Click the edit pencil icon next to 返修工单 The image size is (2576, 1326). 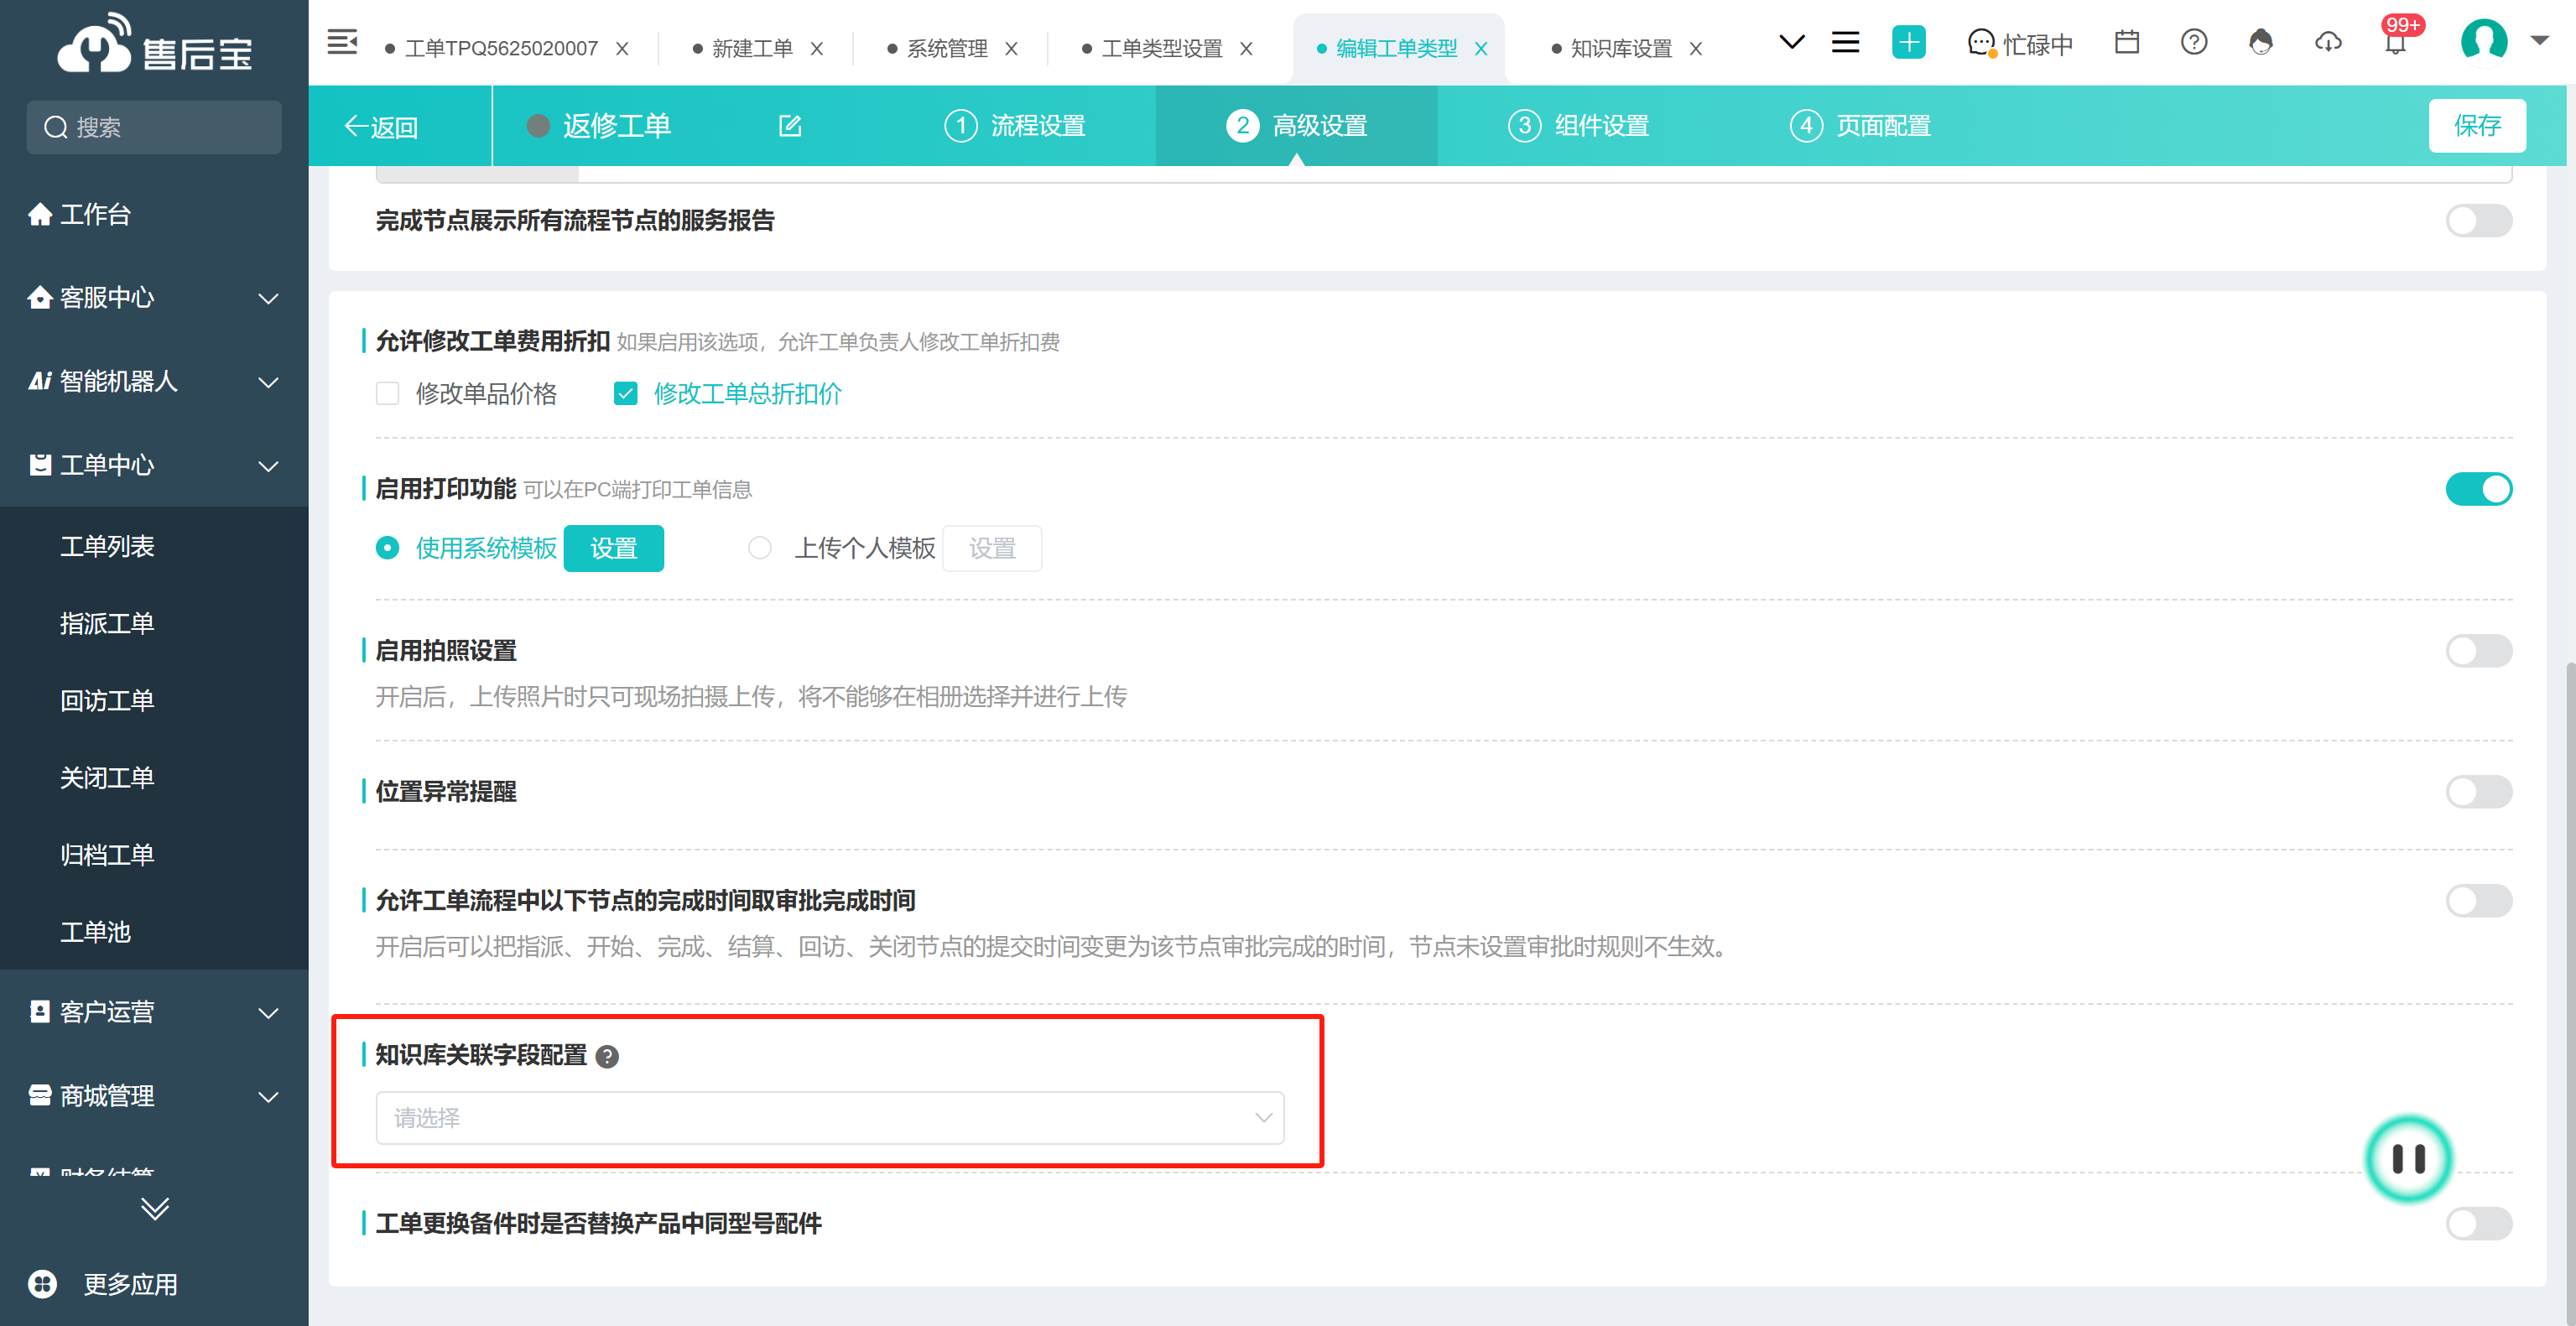[x=790, y=125]
